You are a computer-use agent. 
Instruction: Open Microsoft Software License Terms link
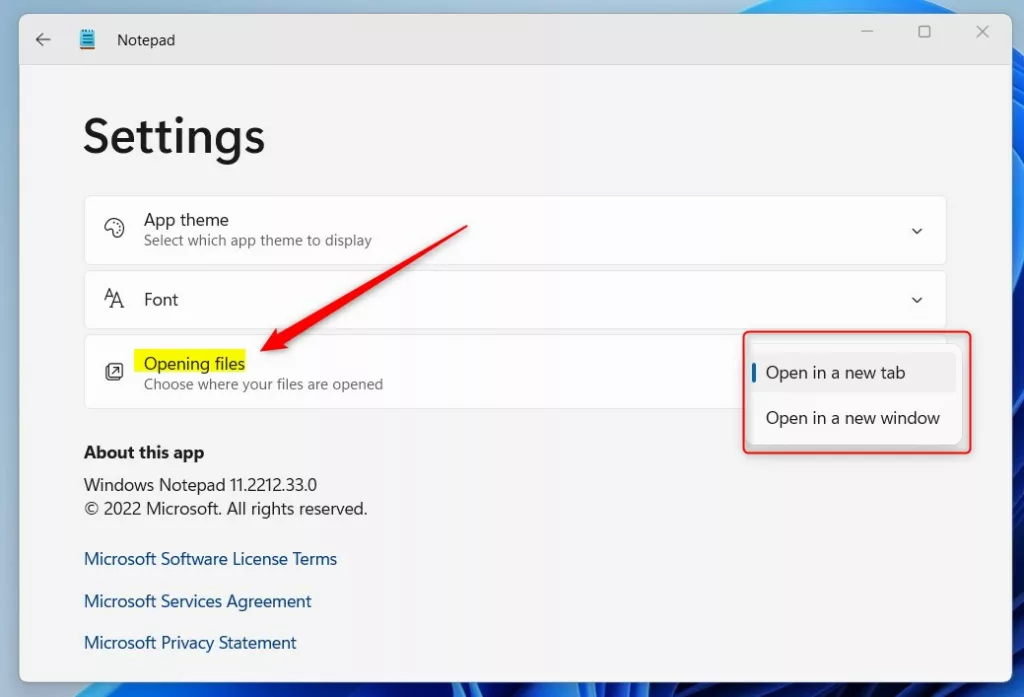click(x=210, y=559)
